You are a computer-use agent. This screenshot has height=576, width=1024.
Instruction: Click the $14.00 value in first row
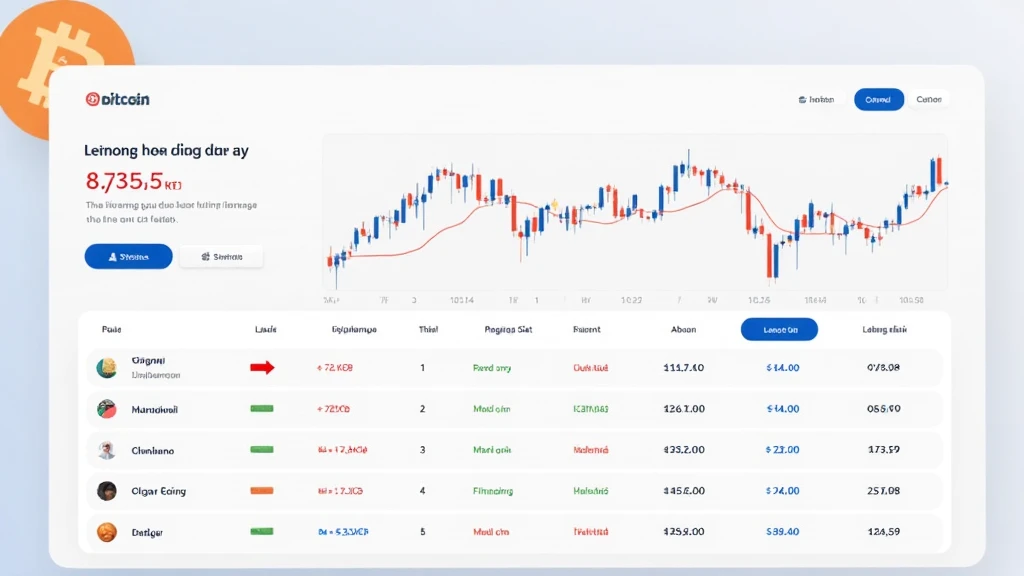[782, 368]
